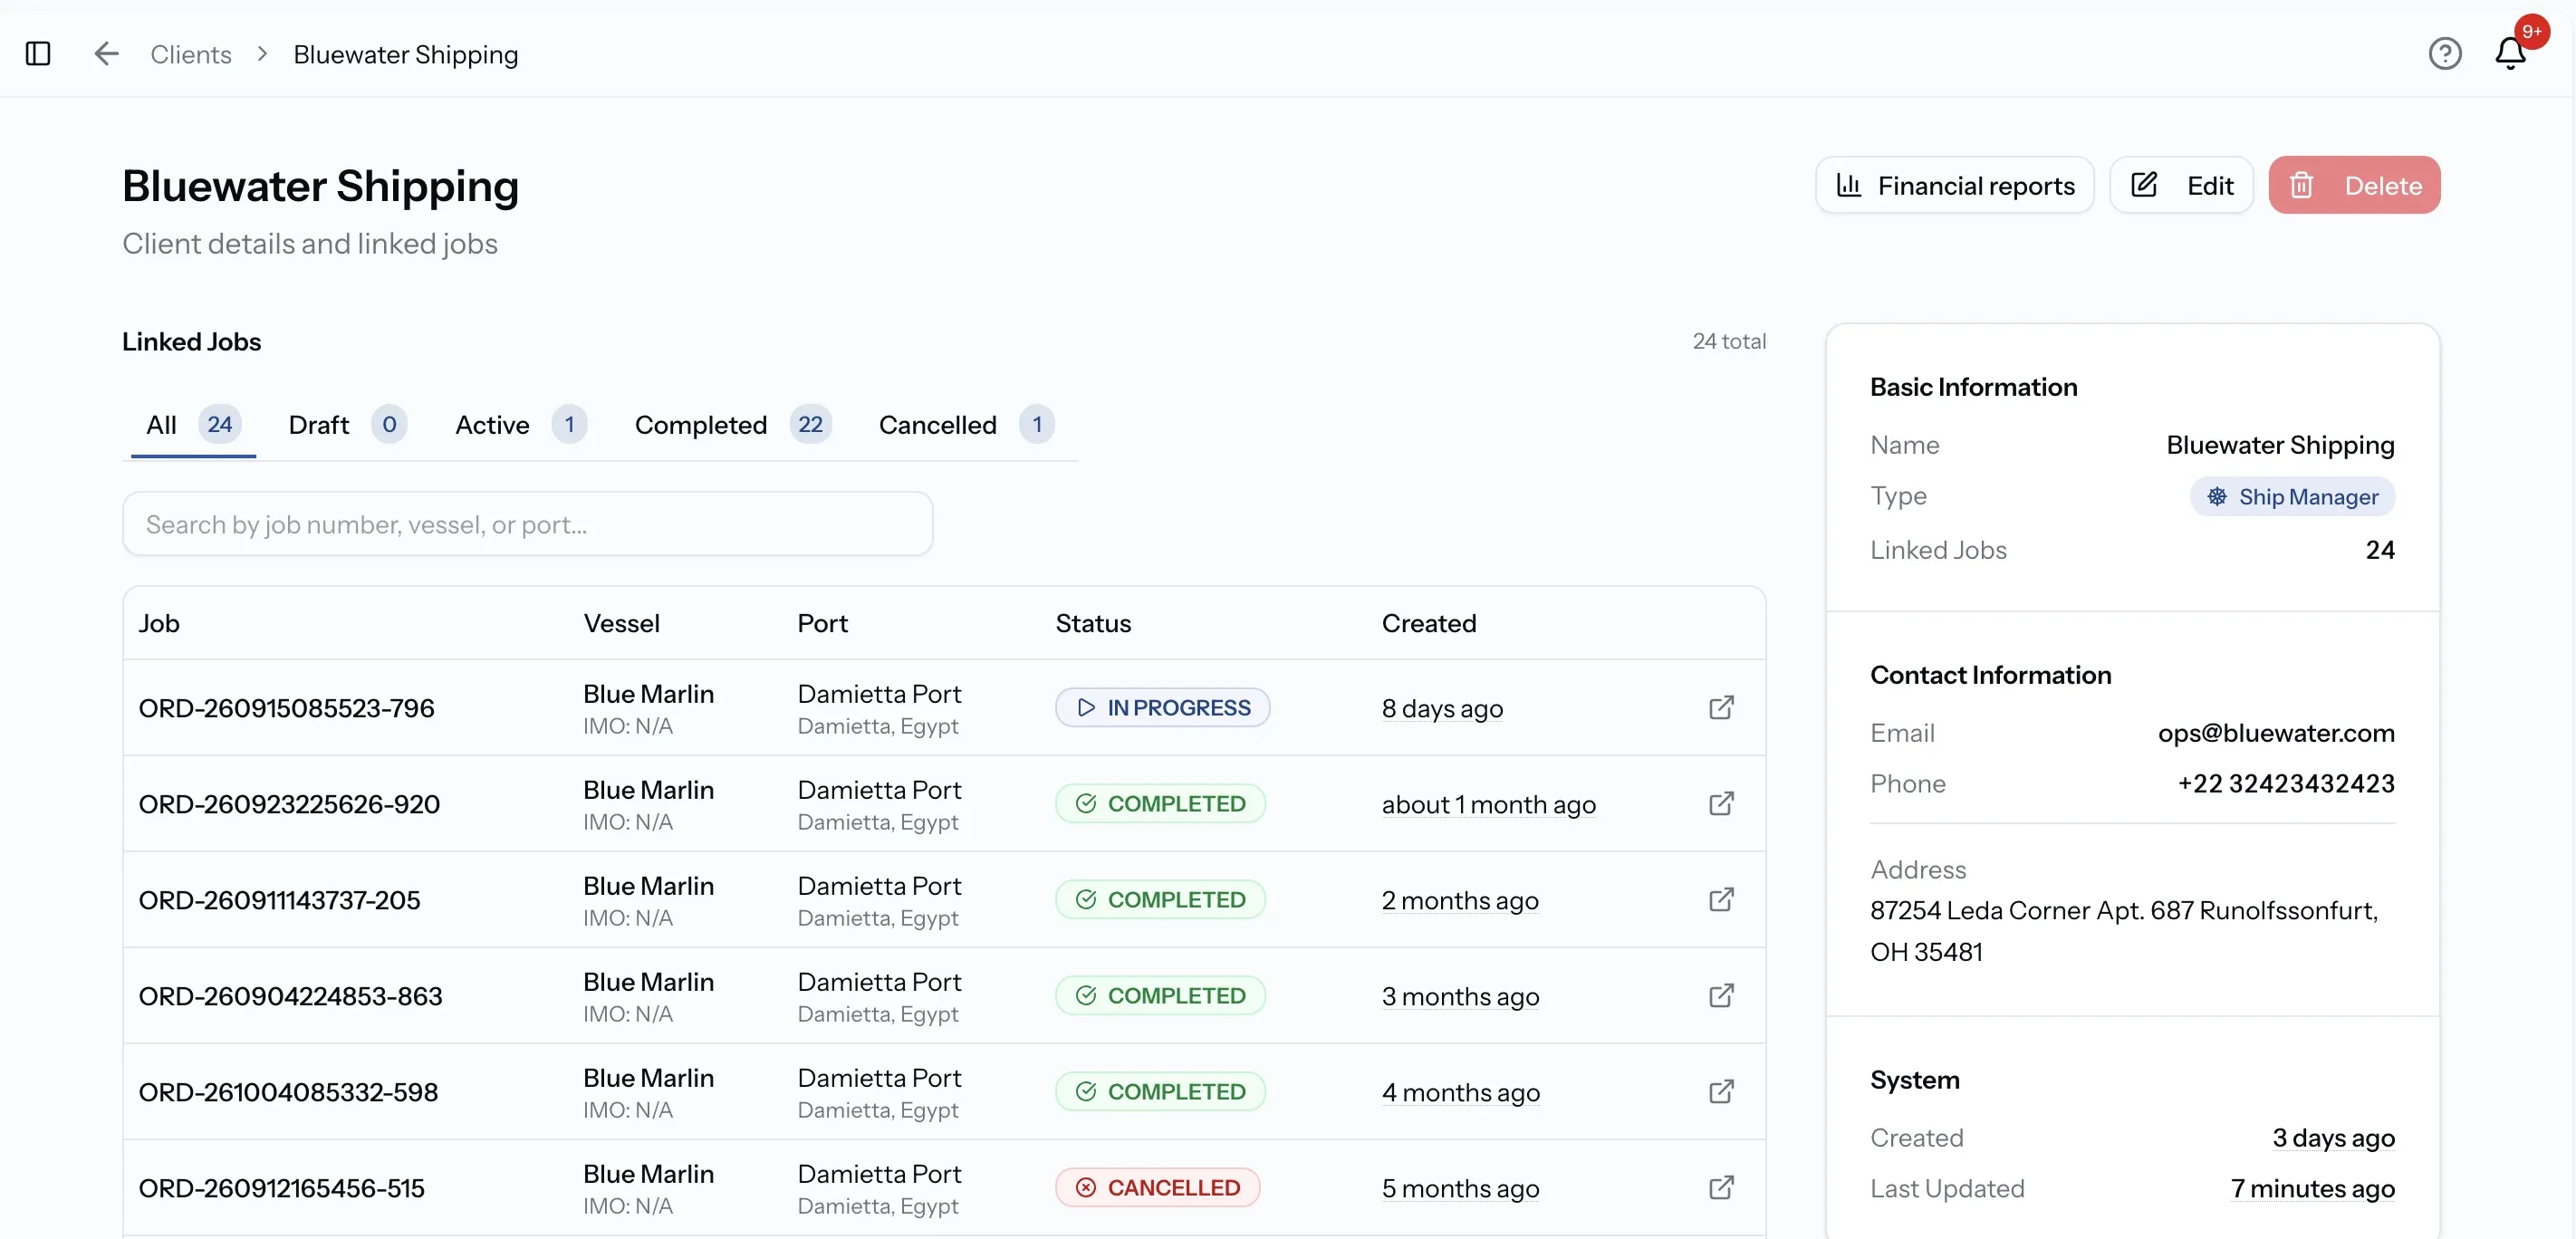The width and height of the screenshot is (2576, 1239).
Task: Switch to the Draft tab
Action: pyautogui.click(x=347, y=425)
